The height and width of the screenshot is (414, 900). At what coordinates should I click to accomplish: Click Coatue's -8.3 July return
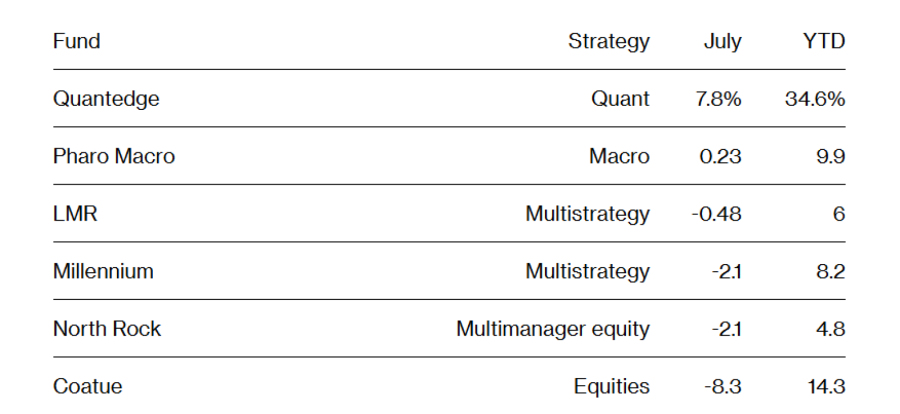pos(723,386)
